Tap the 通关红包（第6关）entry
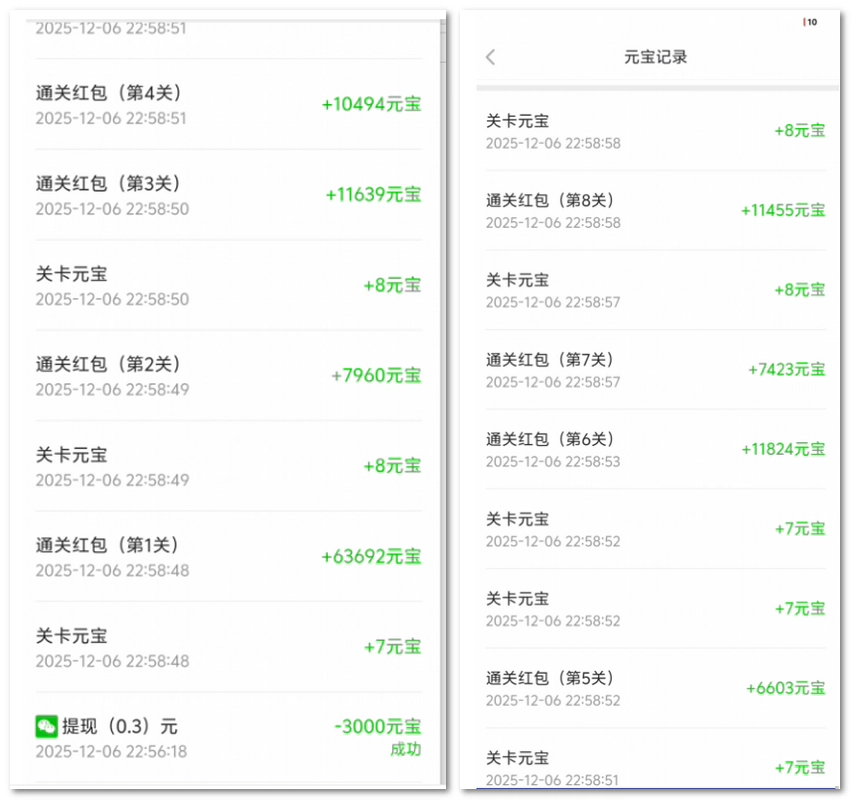851x800 pixels. pos(550,440)
